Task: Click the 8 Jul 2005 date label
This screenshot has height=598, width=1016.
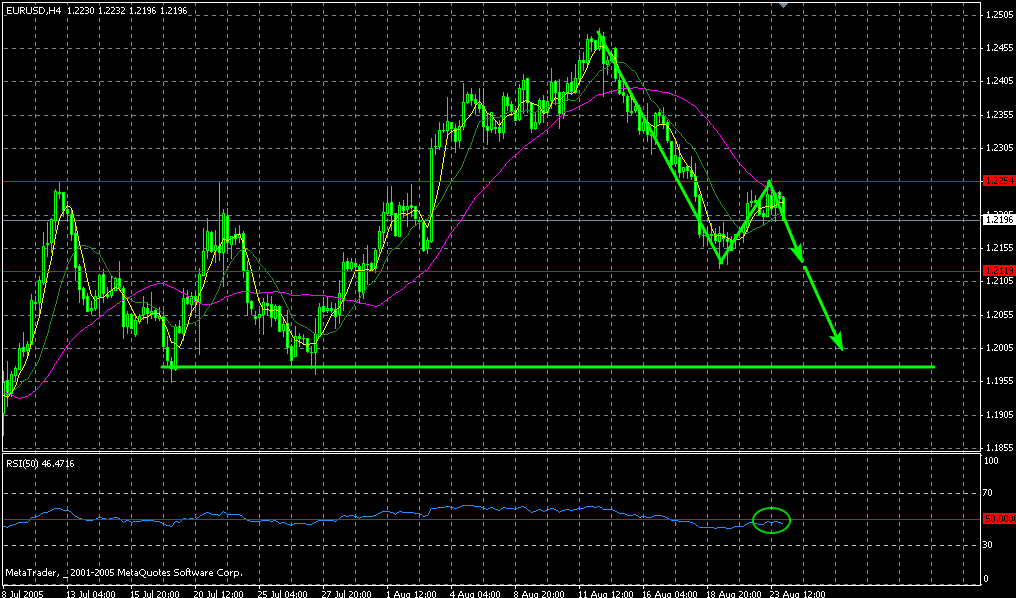Action: tap(23, 593)
